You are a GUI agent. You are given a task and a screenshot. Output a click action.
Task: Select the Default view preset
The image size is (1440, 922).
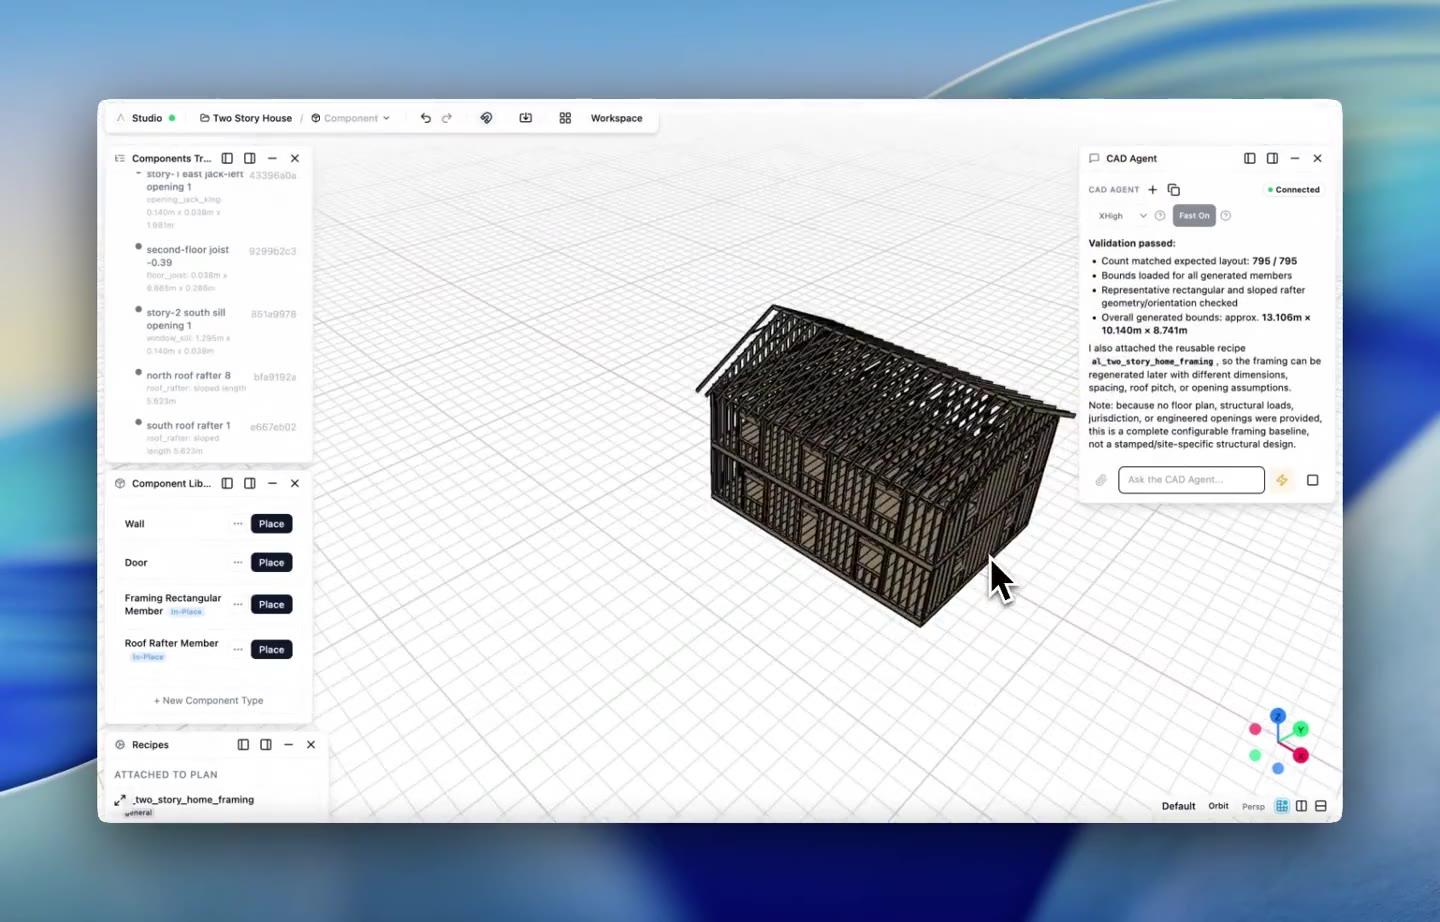pyautogui.click(x=1178, y=806)
